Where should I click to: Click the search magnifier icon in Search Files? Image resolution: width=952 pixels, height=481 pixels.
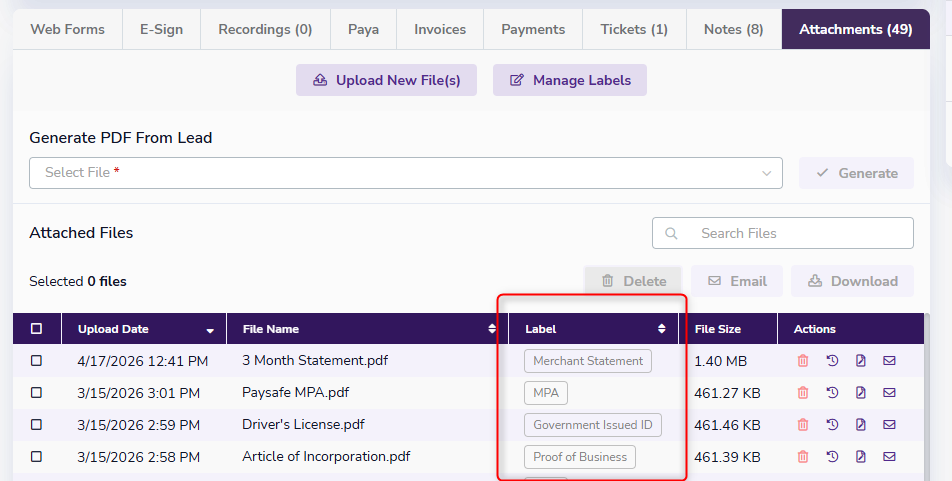pyautogui.click(x=671, y=233)
